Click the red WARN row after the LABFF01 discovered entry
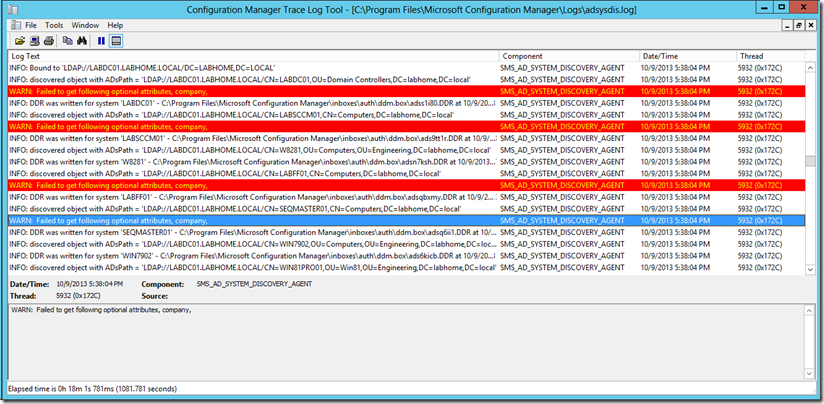 [406, 185]
